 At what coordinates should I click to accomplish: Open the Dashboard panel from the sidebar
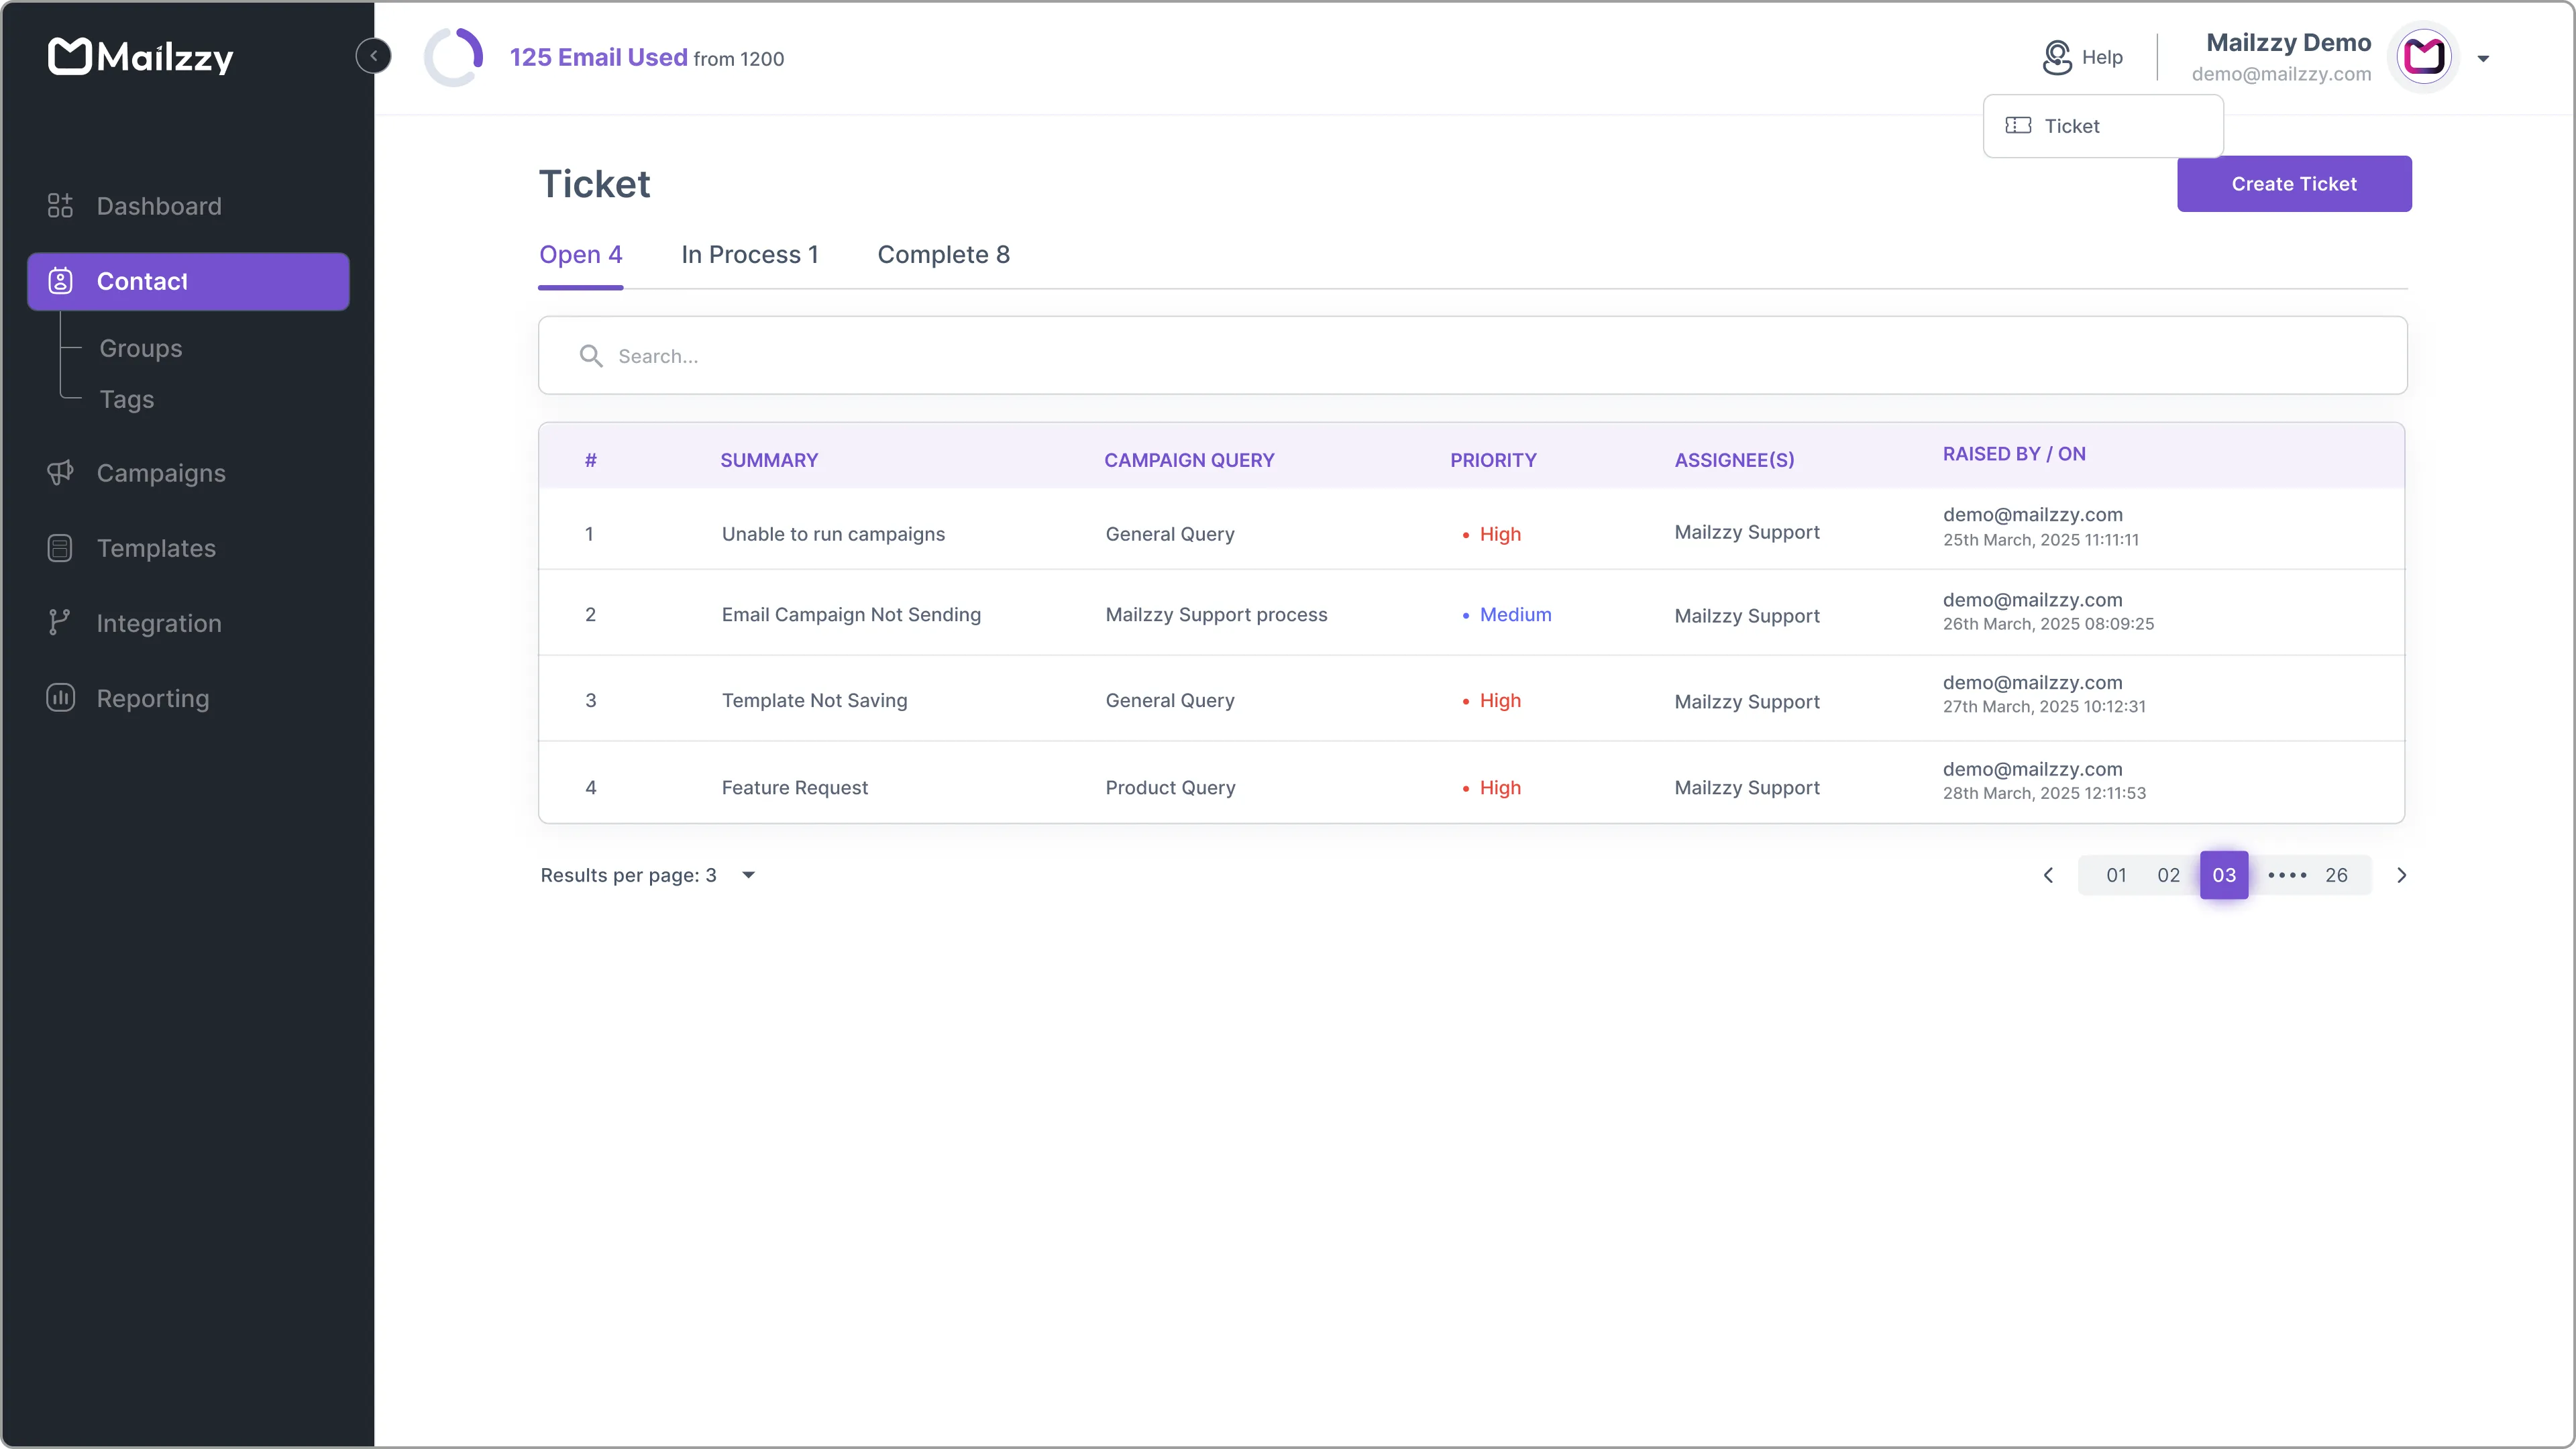tap(158, 206)
